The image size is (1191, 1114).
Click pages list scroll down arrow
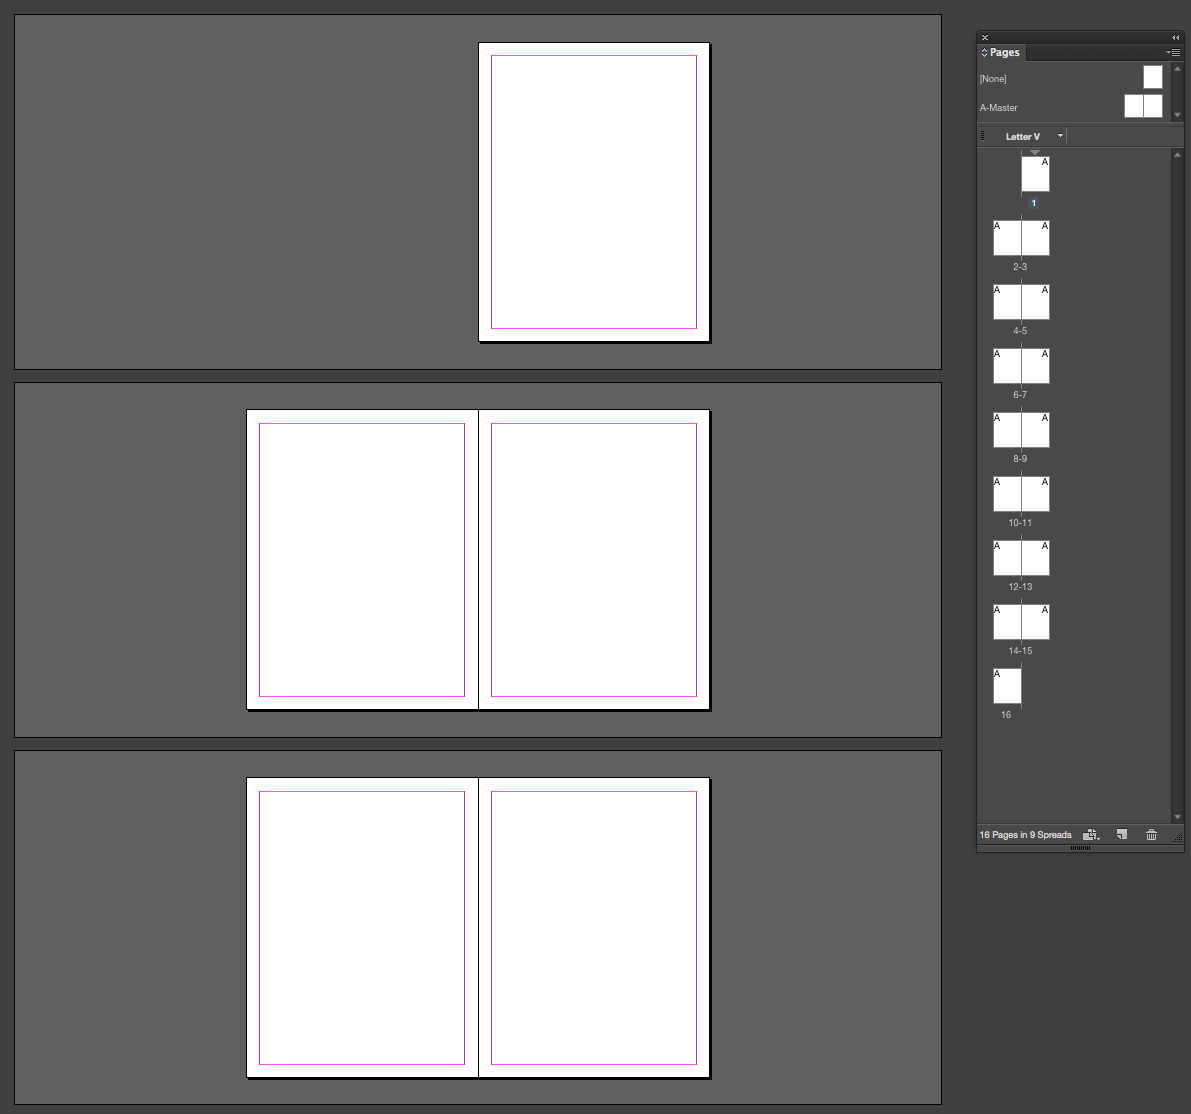(1177, 817)
